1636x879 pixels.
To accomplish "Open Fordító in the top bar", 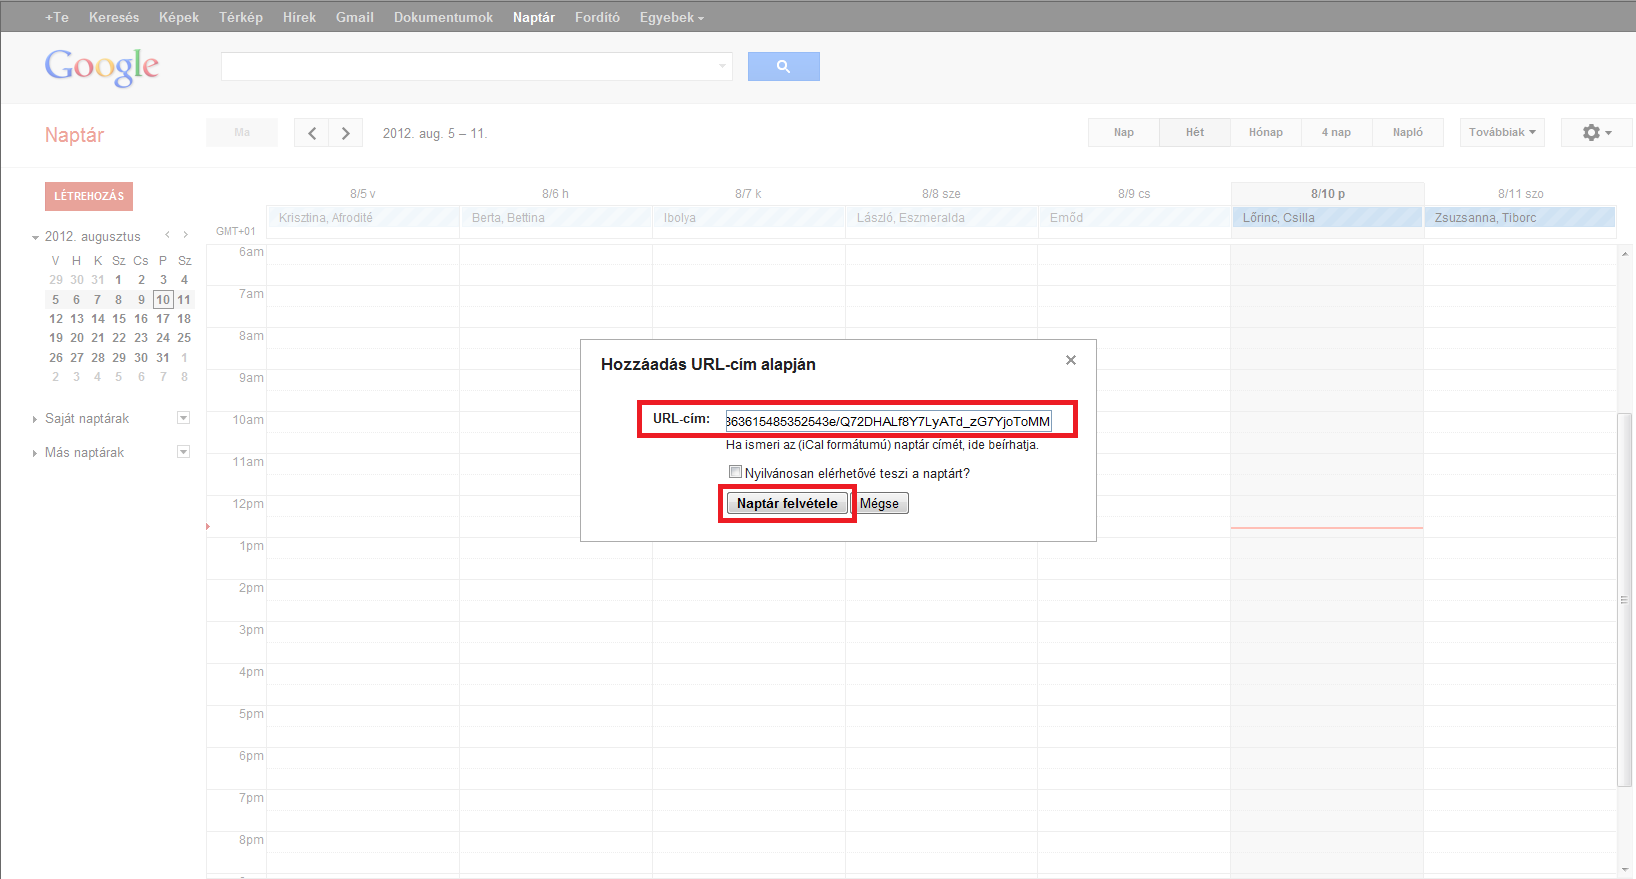I will click(x=597, y=17).
